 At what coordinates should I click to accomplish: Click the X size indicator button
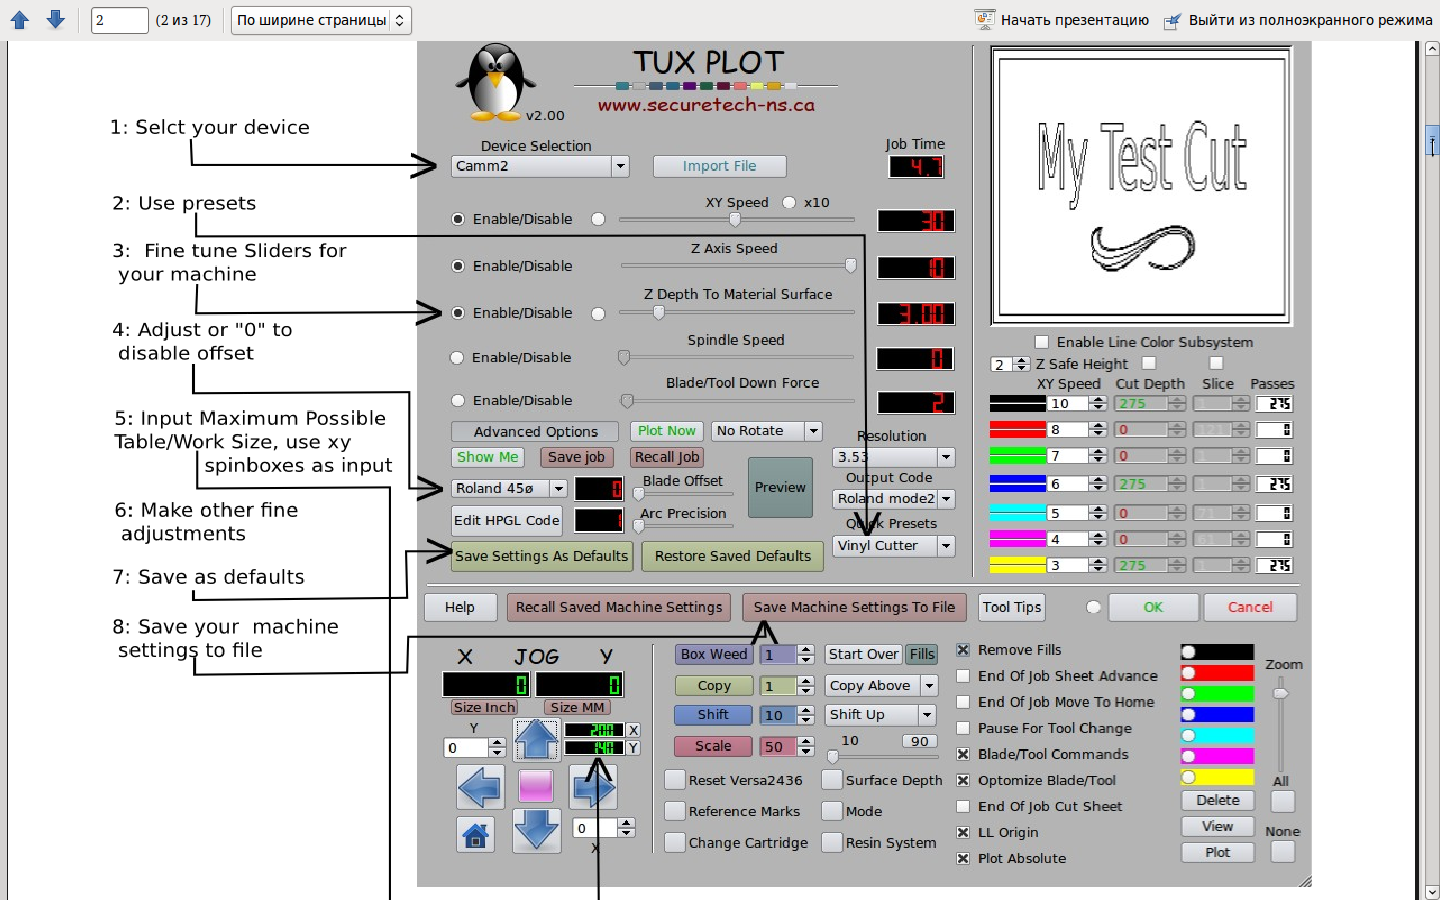[633, 730]
